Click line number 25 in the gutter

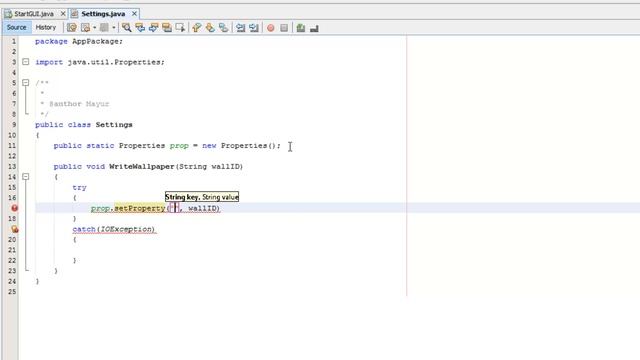pos(12,292)
